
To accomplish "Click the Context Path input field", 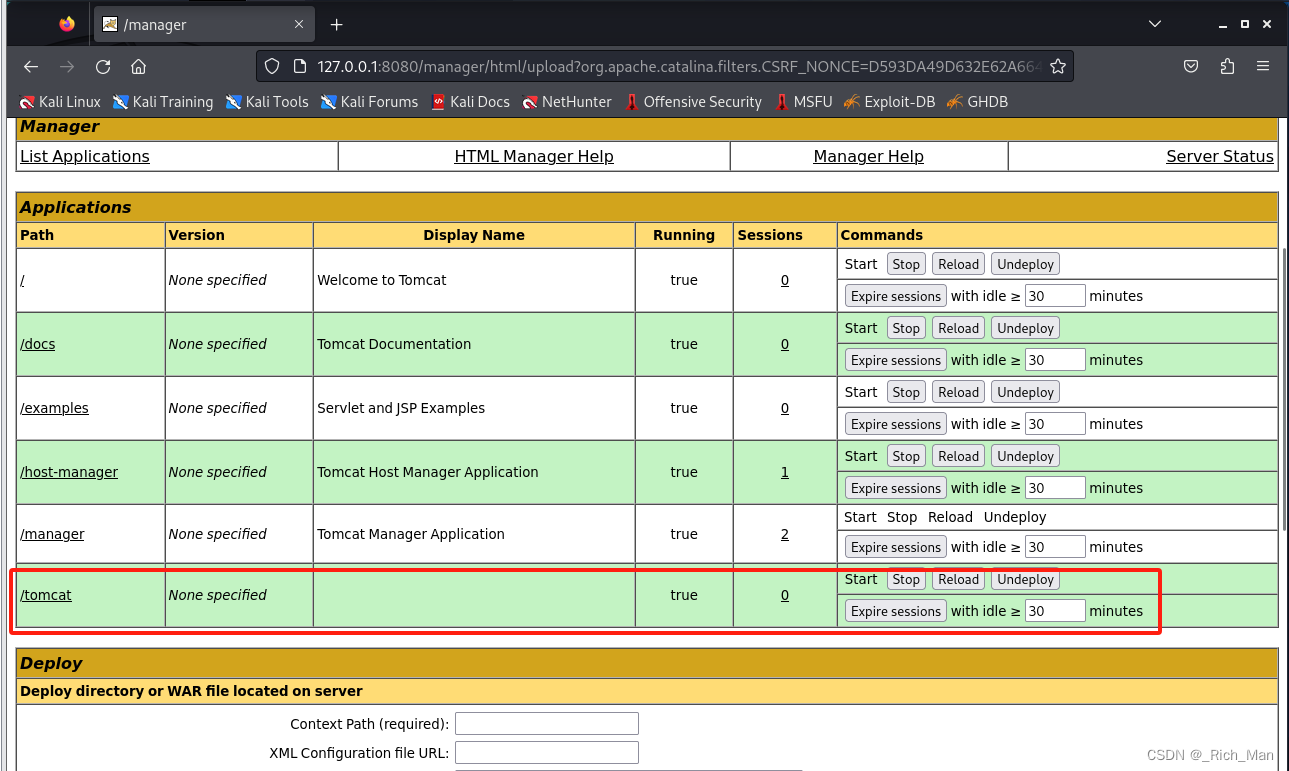I will pyautogui.click(x=546, y=723).
